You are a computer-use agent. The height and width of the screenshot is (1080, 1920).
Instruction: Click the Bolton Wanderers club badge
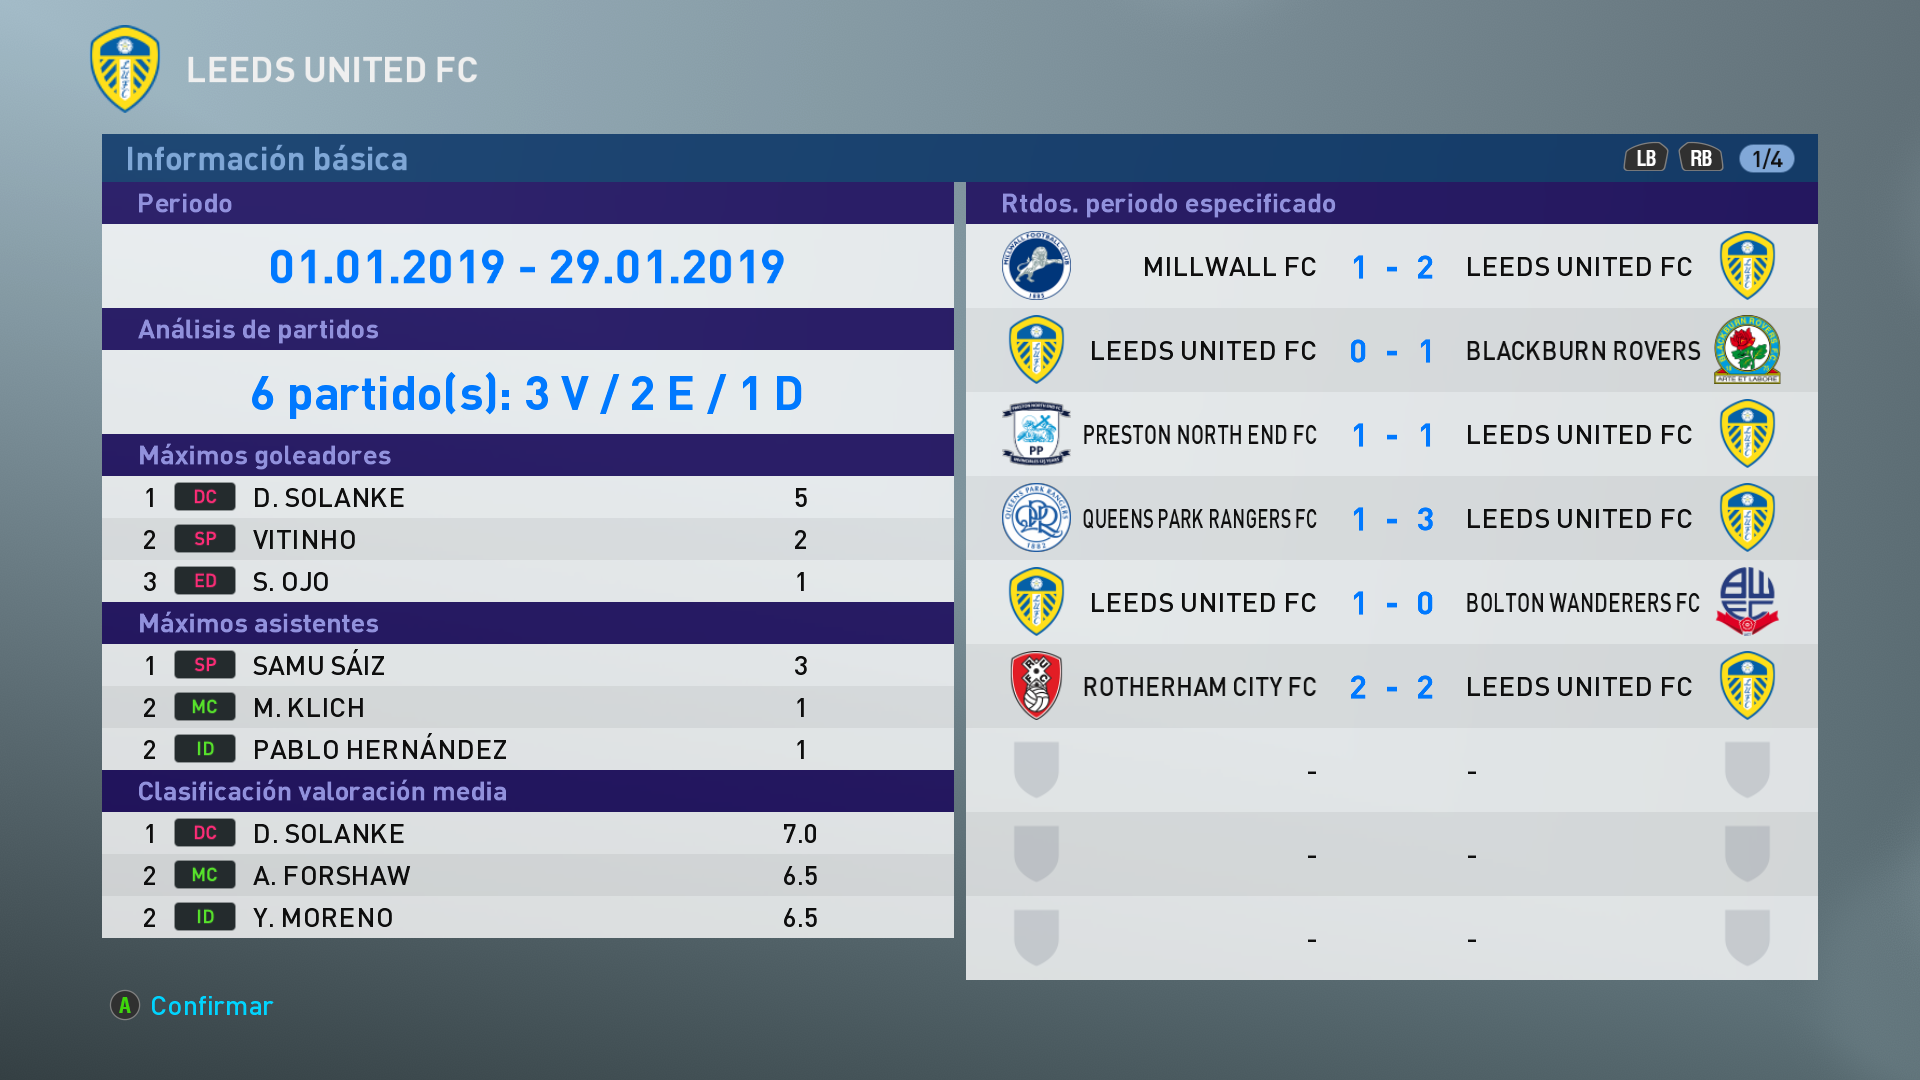[1747, 602]
